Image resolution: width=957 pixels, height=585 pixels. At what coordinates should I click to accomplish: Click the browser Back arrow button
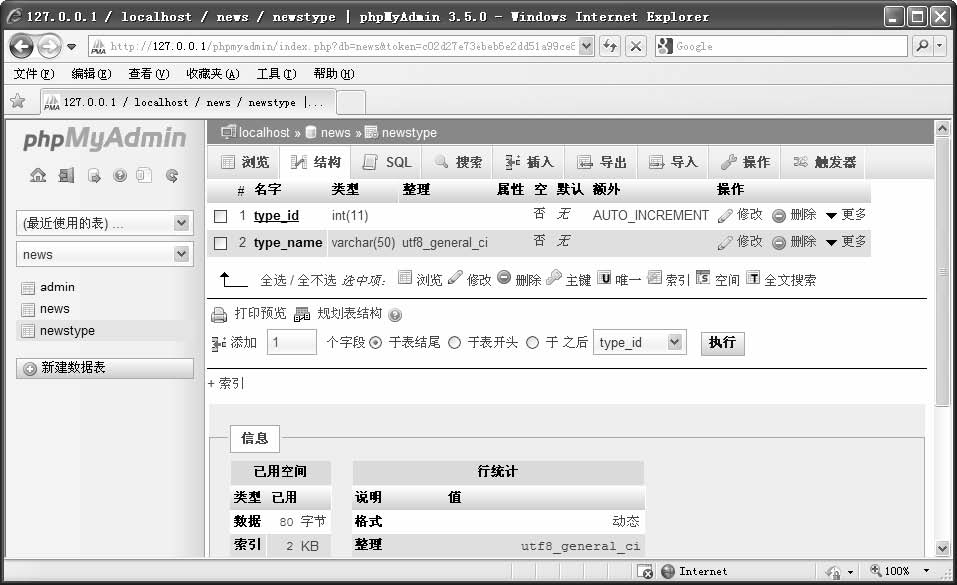(x=22, y=46)
